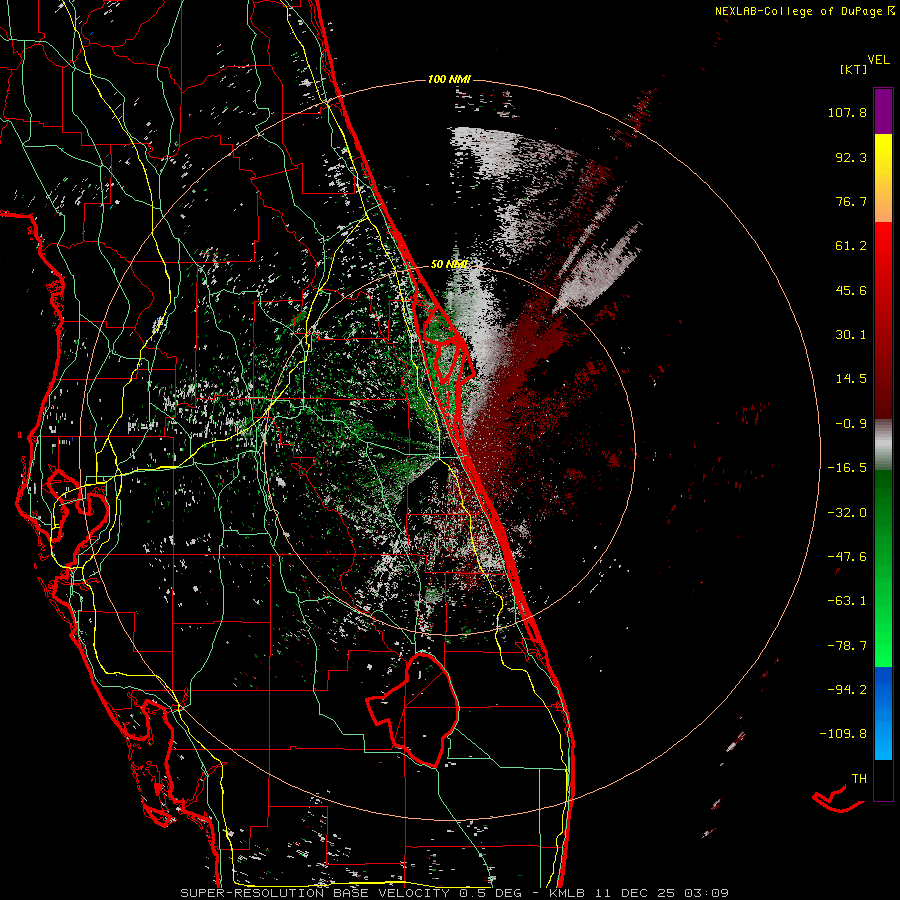Click the -0.9 velocity scale value
The height and width of the screenshot is (900, 900).
click(x=851, y=424)
